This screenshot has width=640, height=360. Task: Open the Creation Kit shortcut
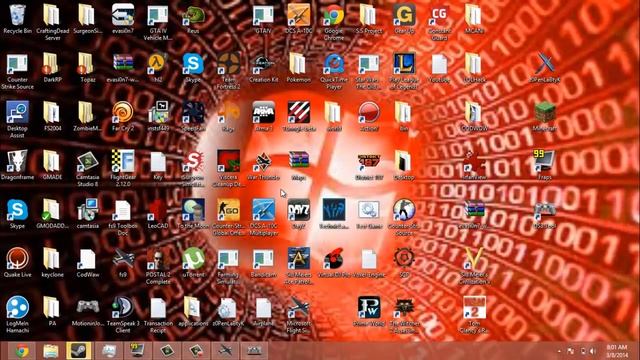[x=263, y=68]
